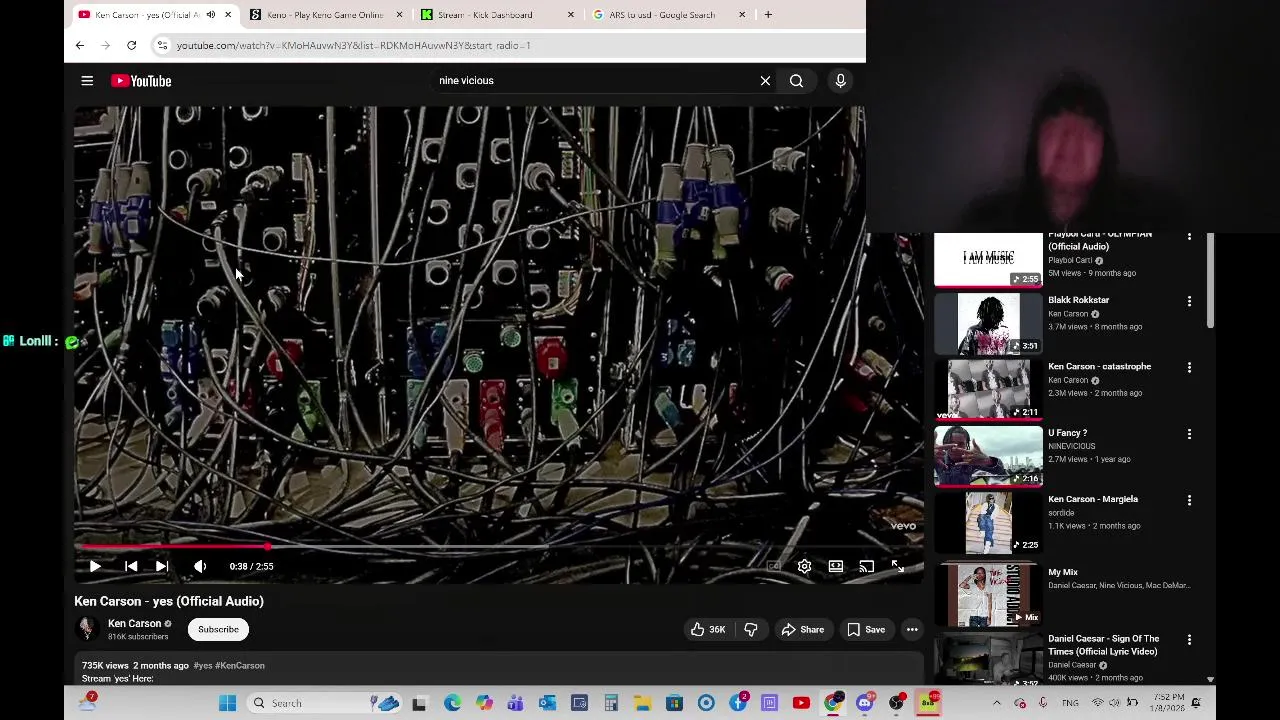Open Microsoft Edge from the taskbar
Screen dimensions: 1280x720
click(x=453, y=703)
